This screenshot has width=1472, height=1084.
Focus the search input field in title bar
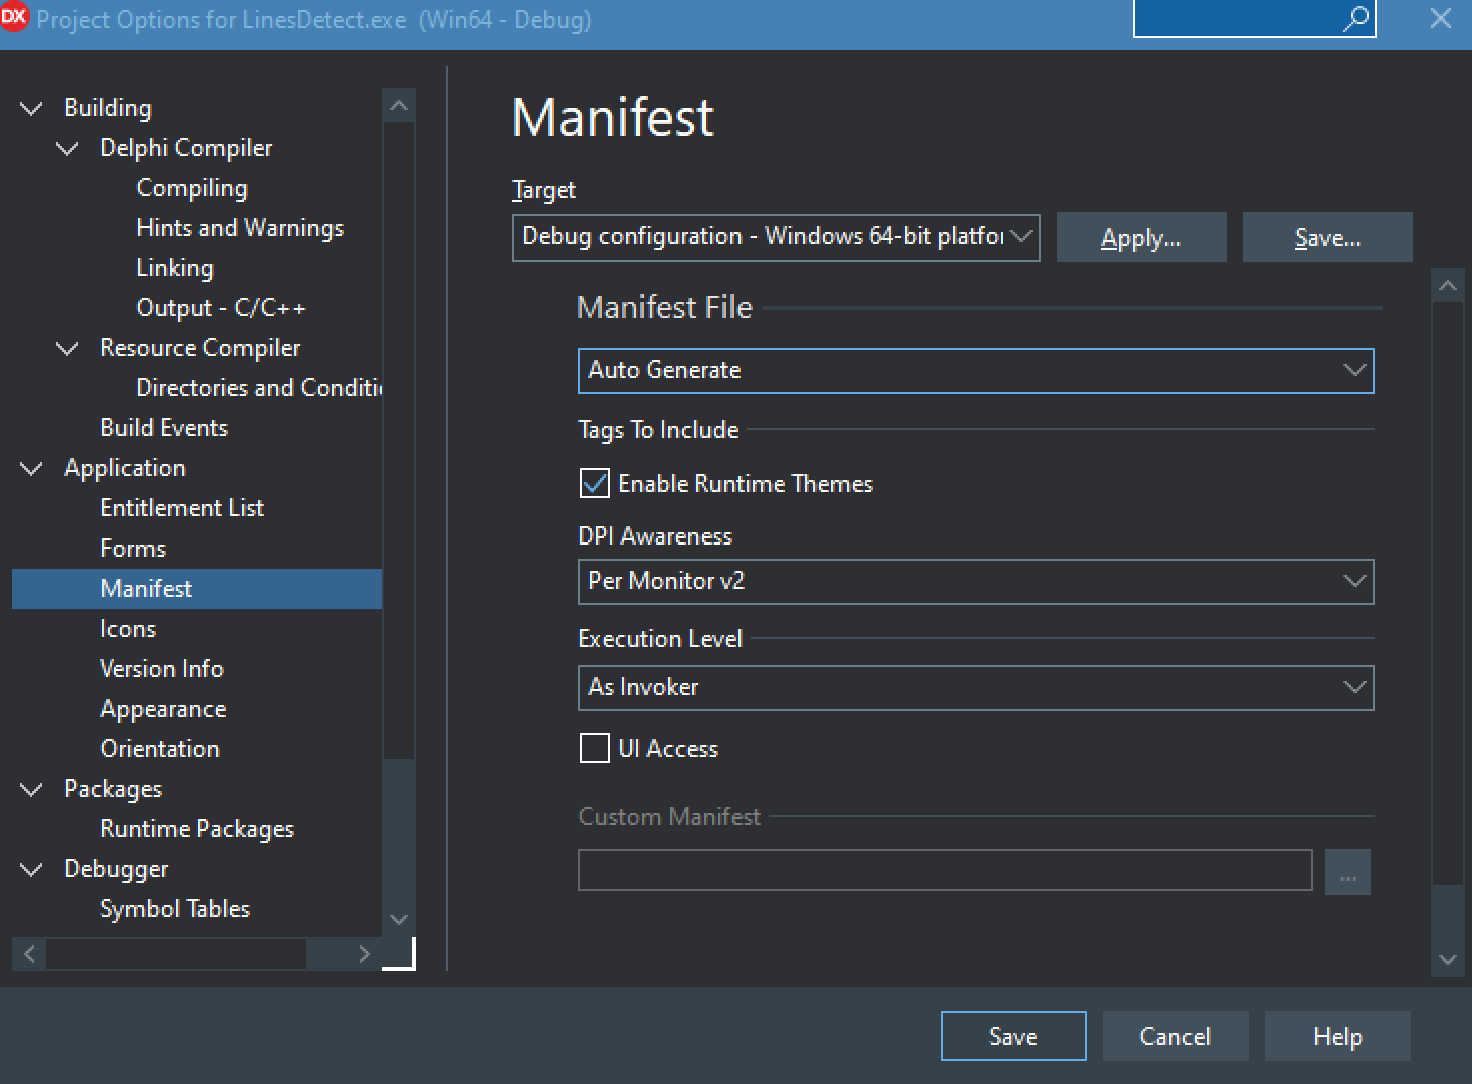click(x=1238, y=18)
